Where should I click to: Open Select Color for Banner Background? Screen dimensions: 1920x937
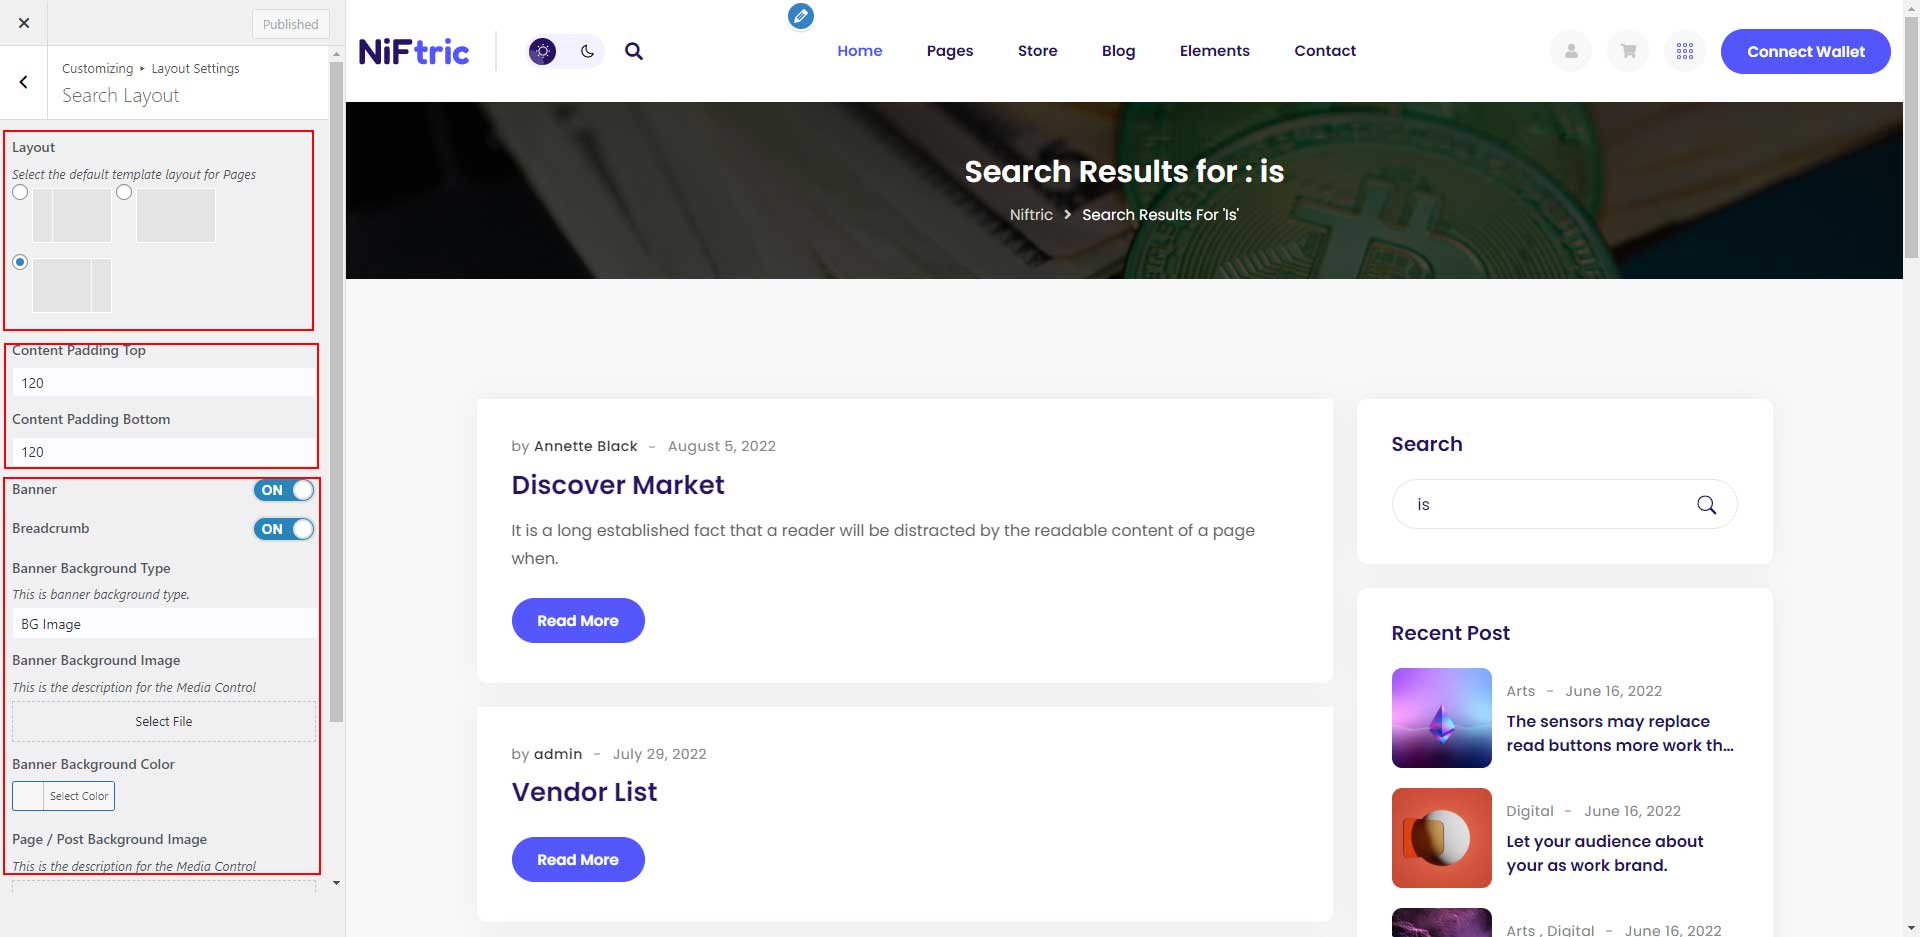(x=64, y=796)
